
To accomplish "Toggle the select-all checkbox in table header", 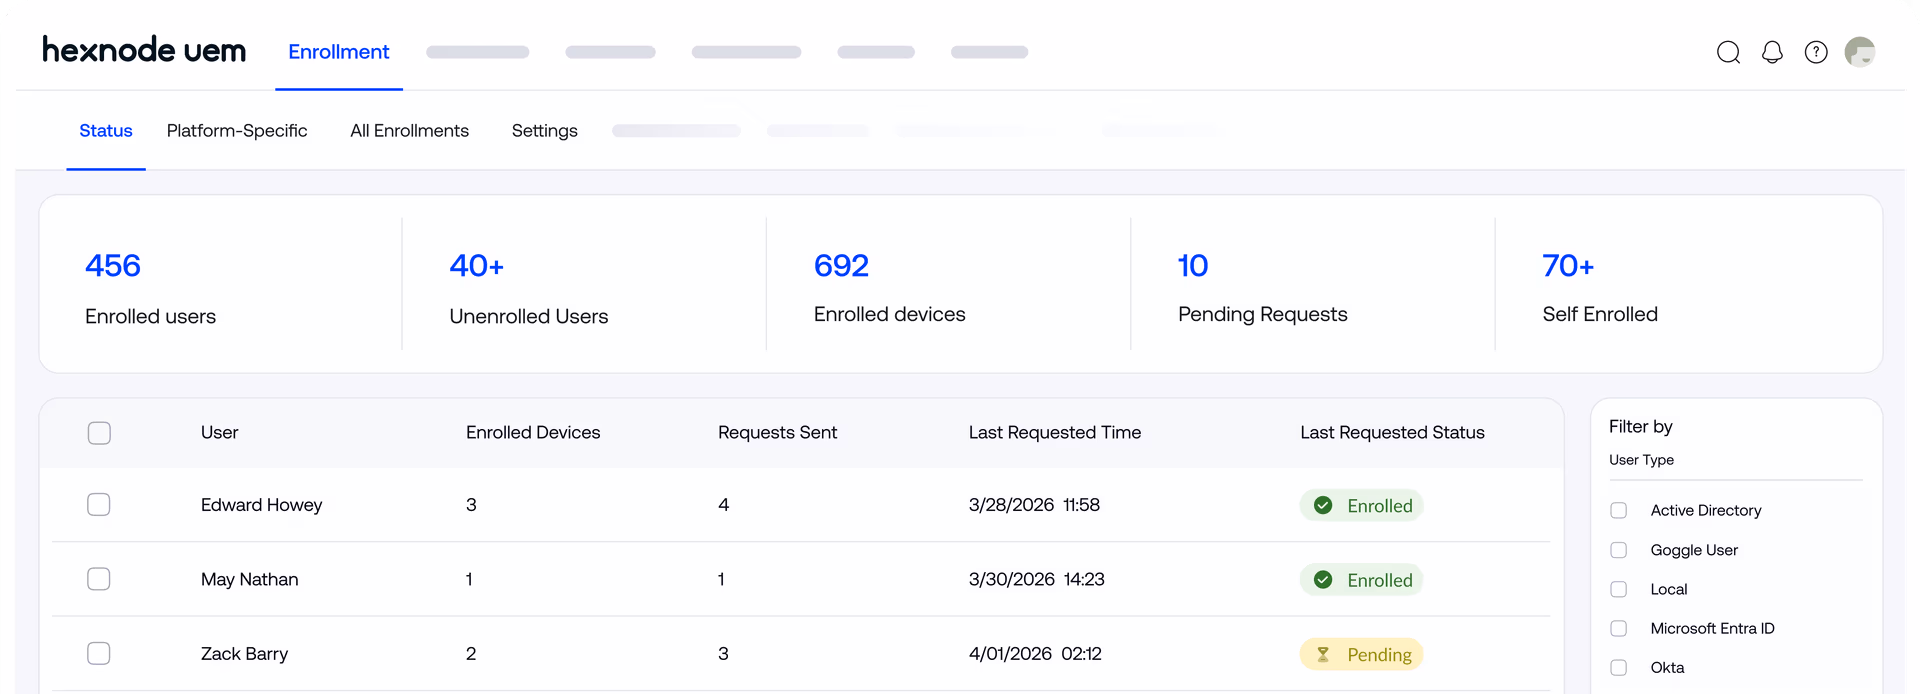I will (x=99, y=433).
